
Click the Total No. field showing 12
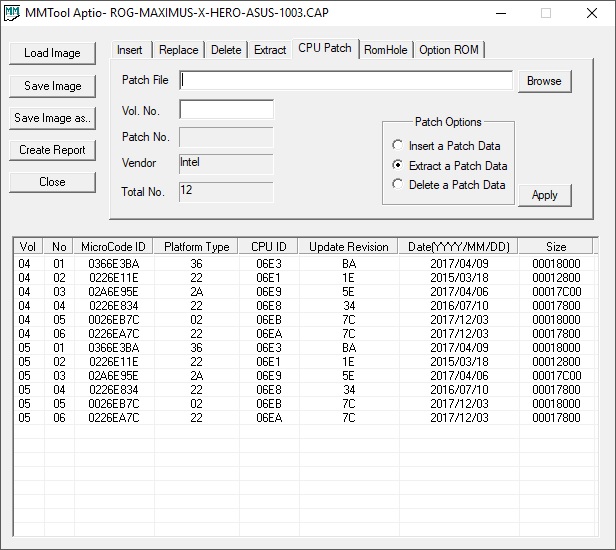coord(226,192)
